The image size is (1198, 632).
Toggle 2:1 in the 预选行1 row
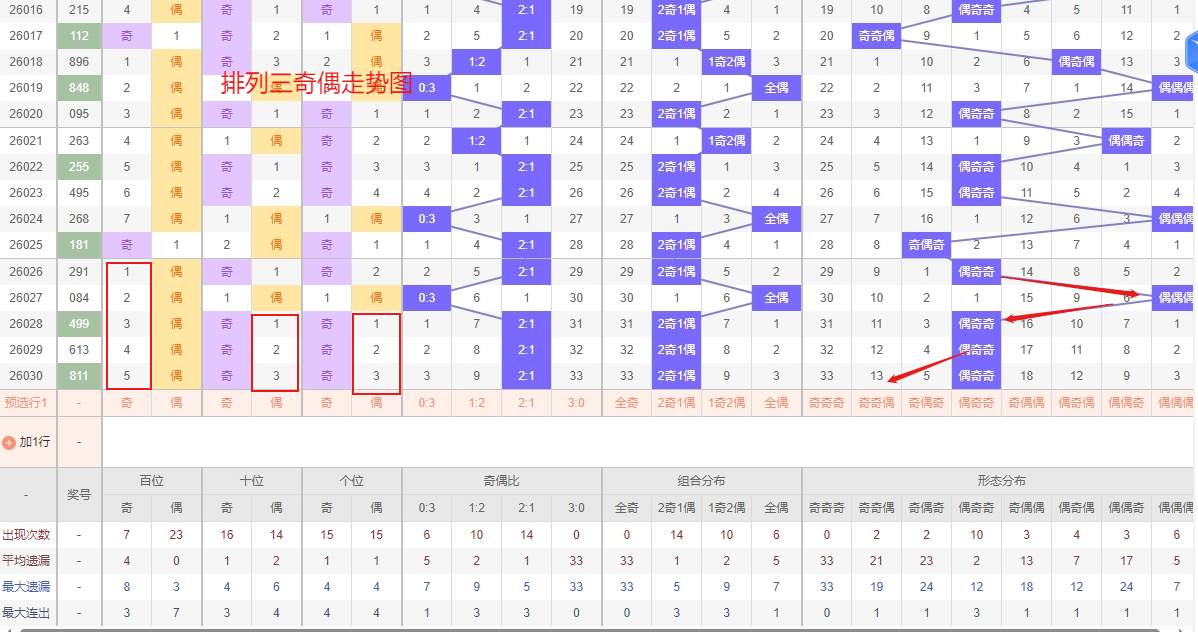[527, 403]
